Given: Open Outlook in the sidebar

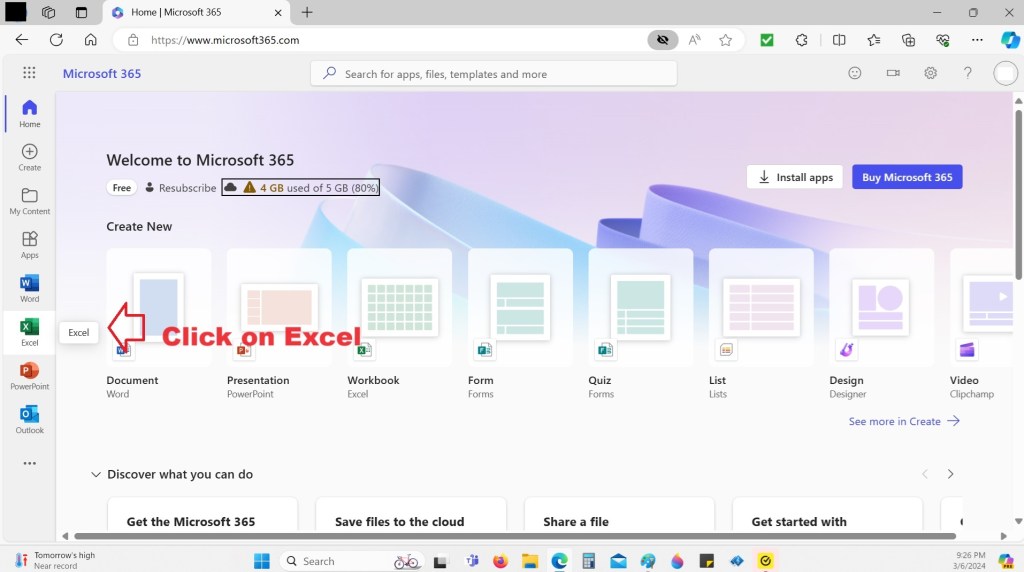Looking at the screenshot, I should pyautogui.click(x=29, y=419).
